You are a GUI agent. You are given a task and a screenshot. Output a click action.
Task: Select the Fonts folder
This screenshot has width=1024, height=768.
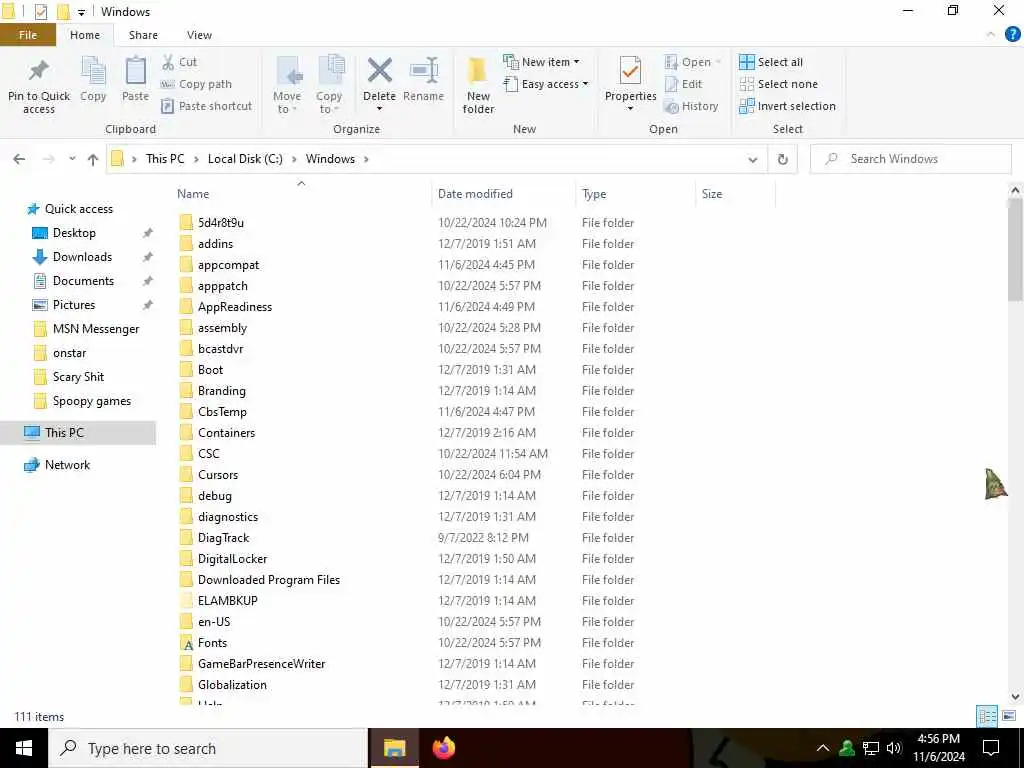click(x=212, y=643)
